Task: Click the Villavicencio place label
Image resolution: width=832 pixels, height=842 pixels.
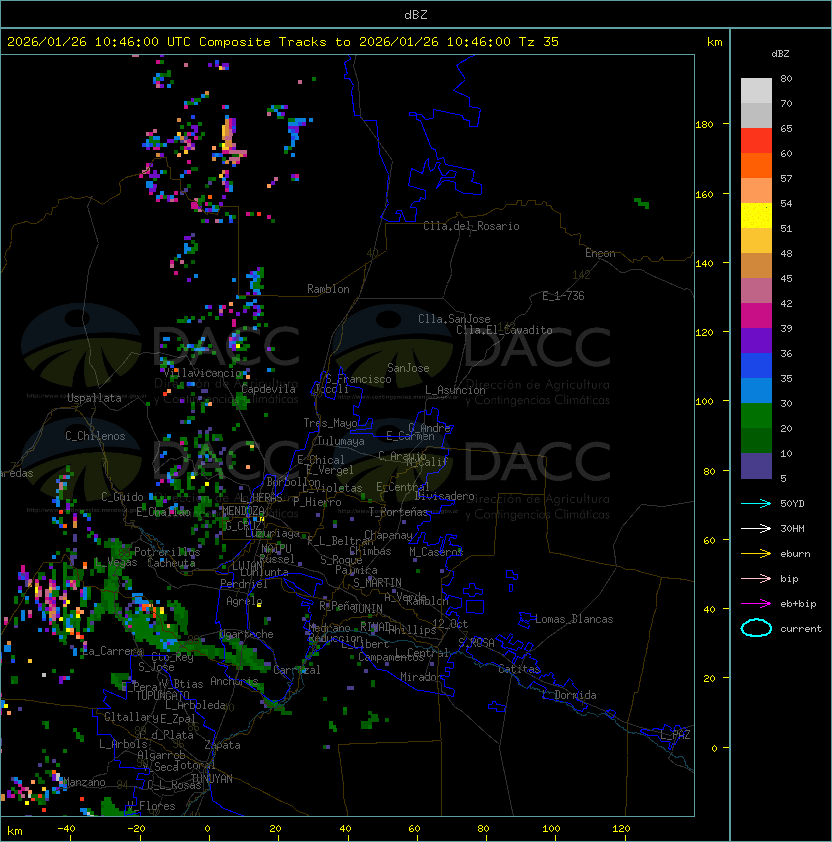Action: click(202, 373)
